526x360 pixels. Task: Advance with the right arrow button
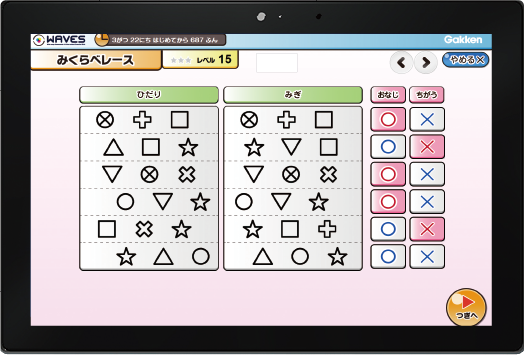click(x=426, y=62)
